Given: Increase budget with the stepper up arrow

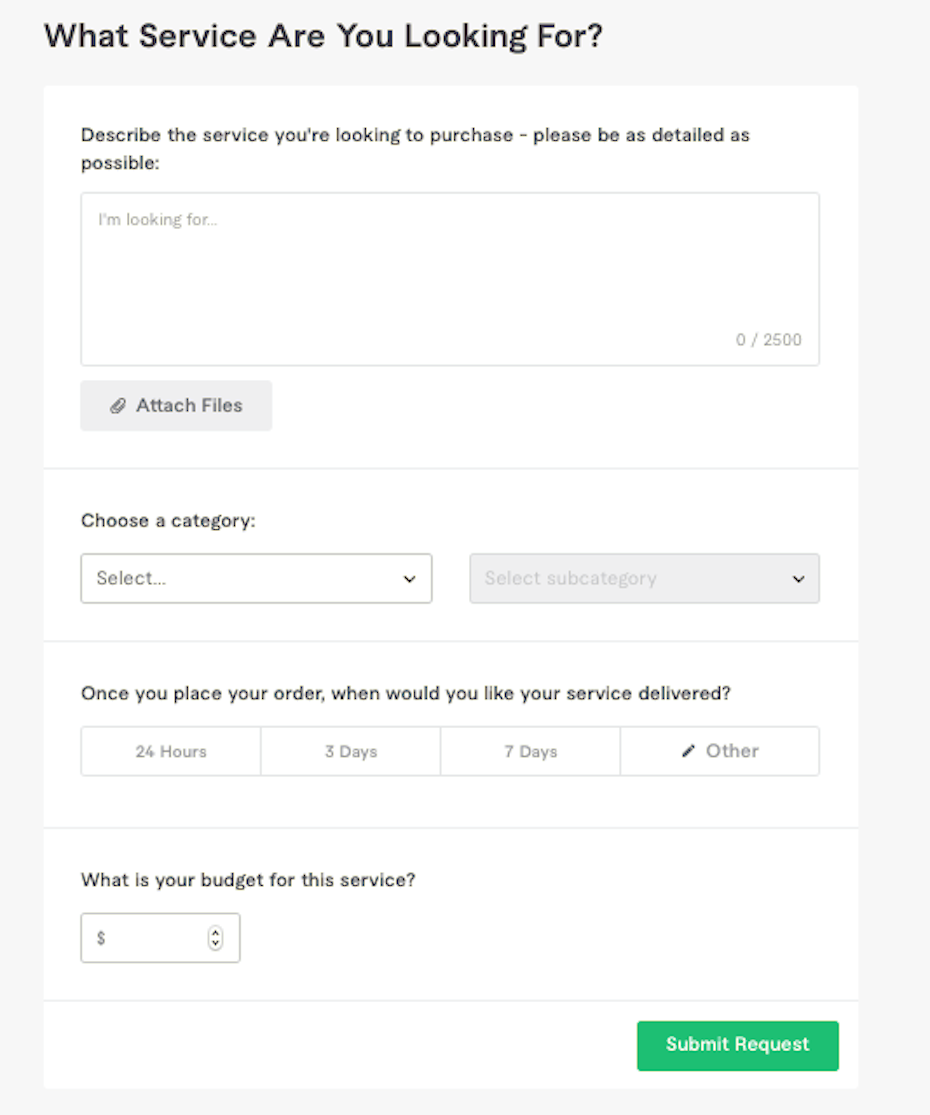Looking at the screenshot, I should (215, 933).
